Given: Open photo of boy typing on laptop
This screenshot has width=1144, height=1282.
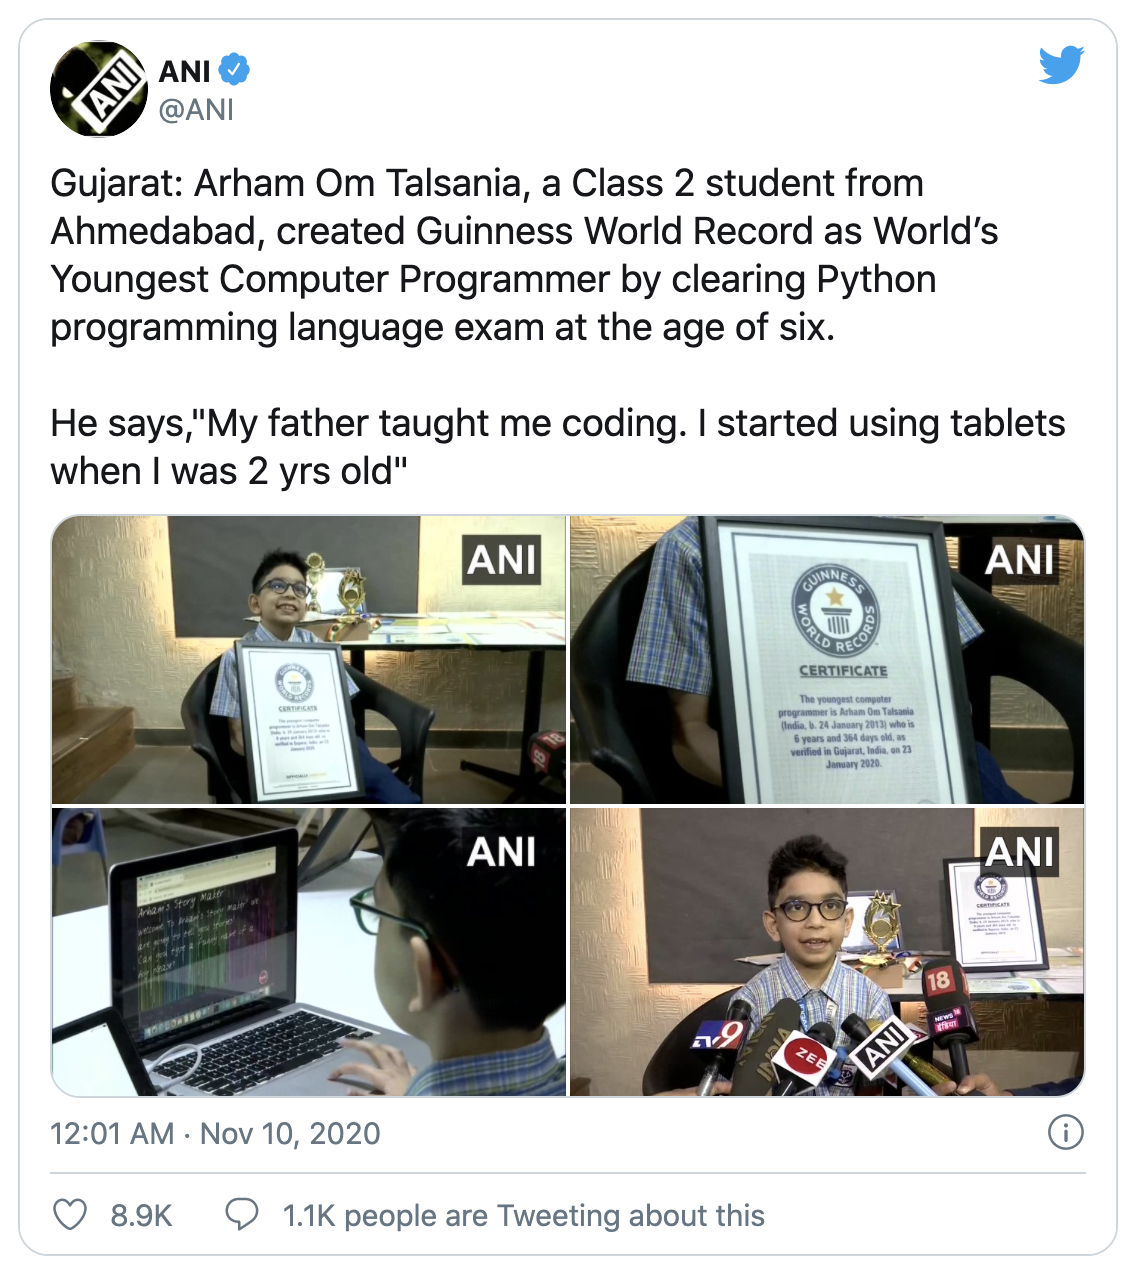Looking at the screenshot, I should 309,952.
